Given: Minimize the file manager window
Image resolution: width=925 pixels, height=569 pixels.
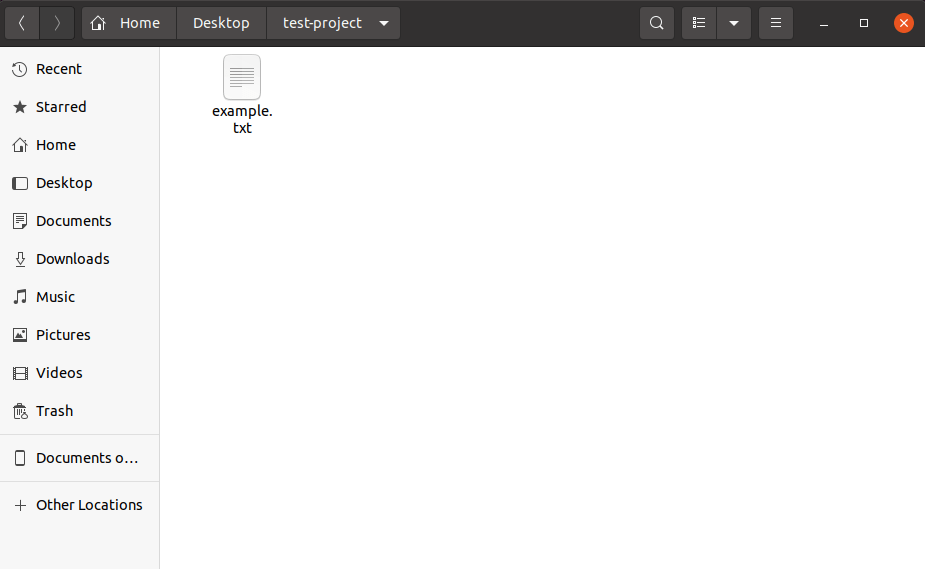Looking at the screenshot, I should click(824, 24).
